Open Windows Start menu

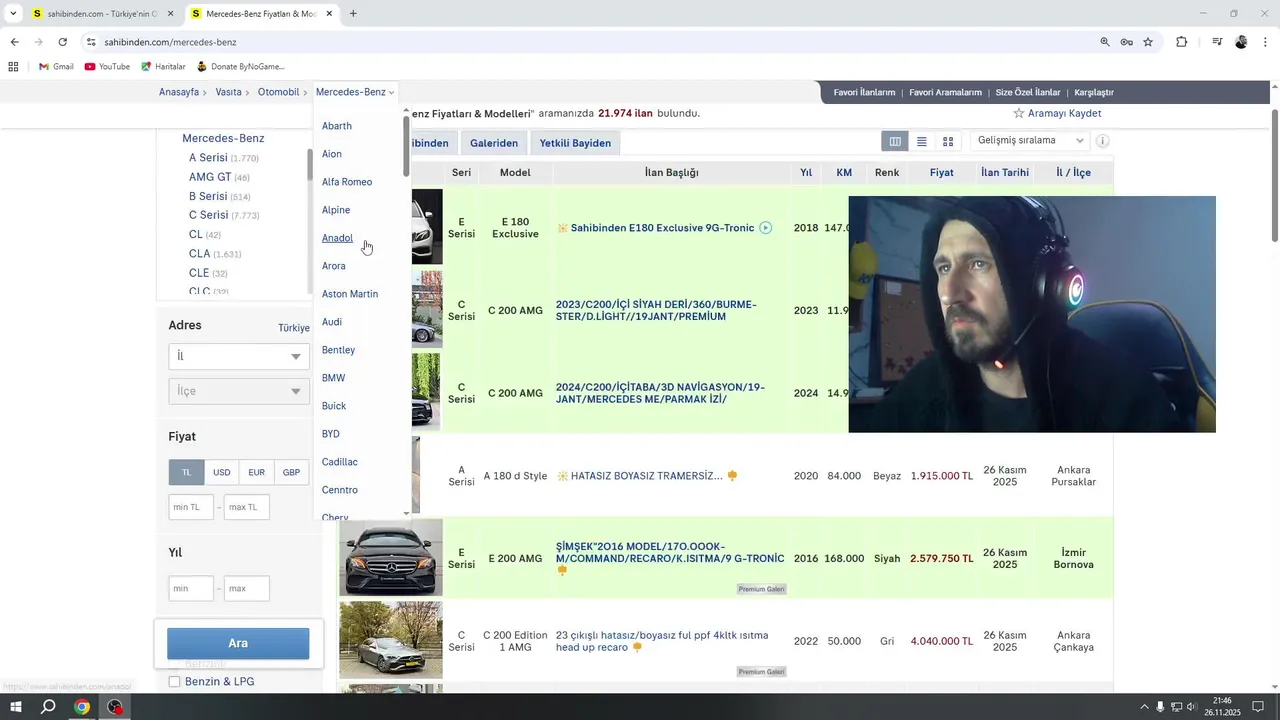click(x=15, y=707)
